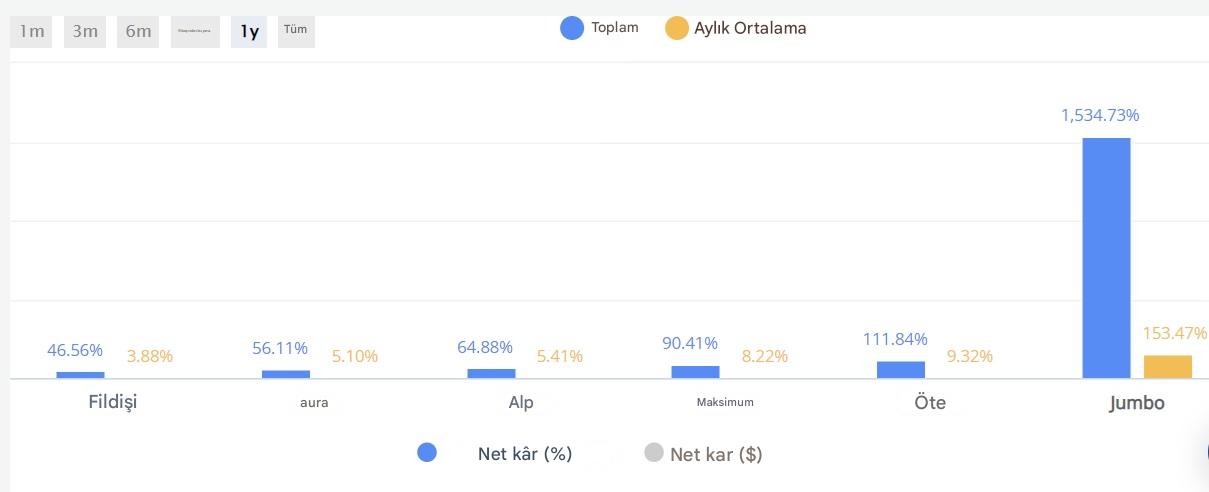Image resolution: width=1209 pixels, height=492 pixels.
Task: Toggle the blue Toplam legend circle
Action: coord(572,28)
